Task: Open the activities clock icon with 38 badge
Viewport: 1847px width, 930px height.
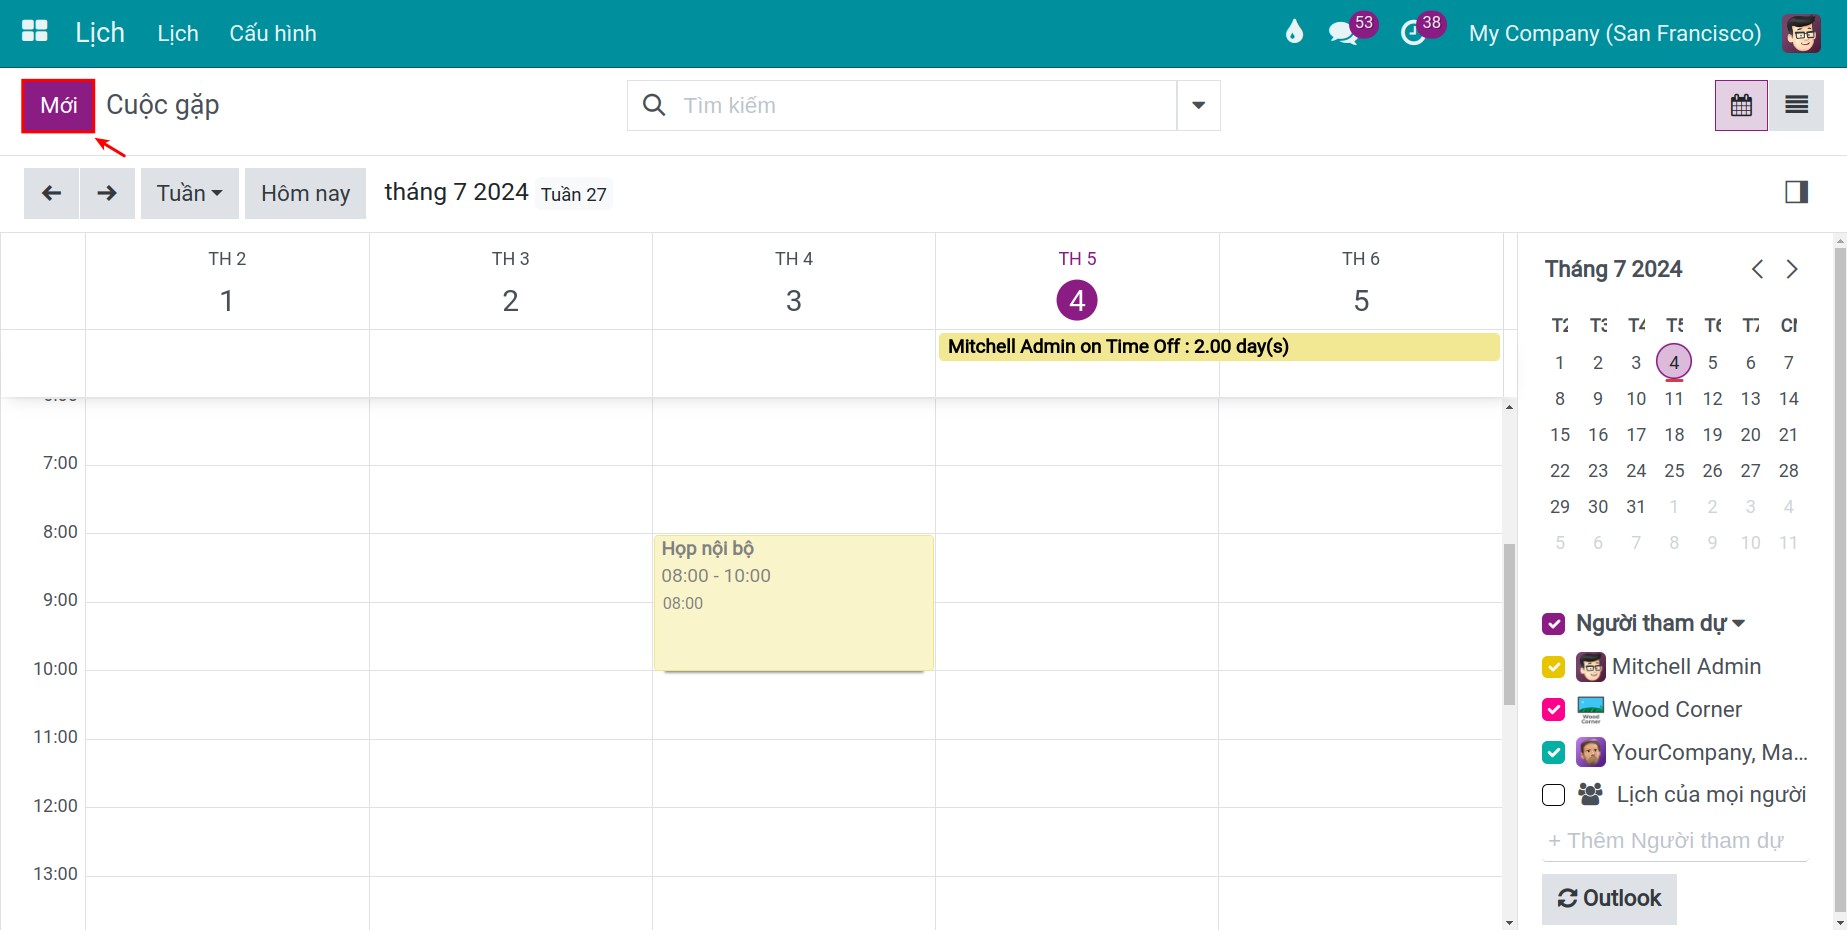Action: click(1412, 33)
